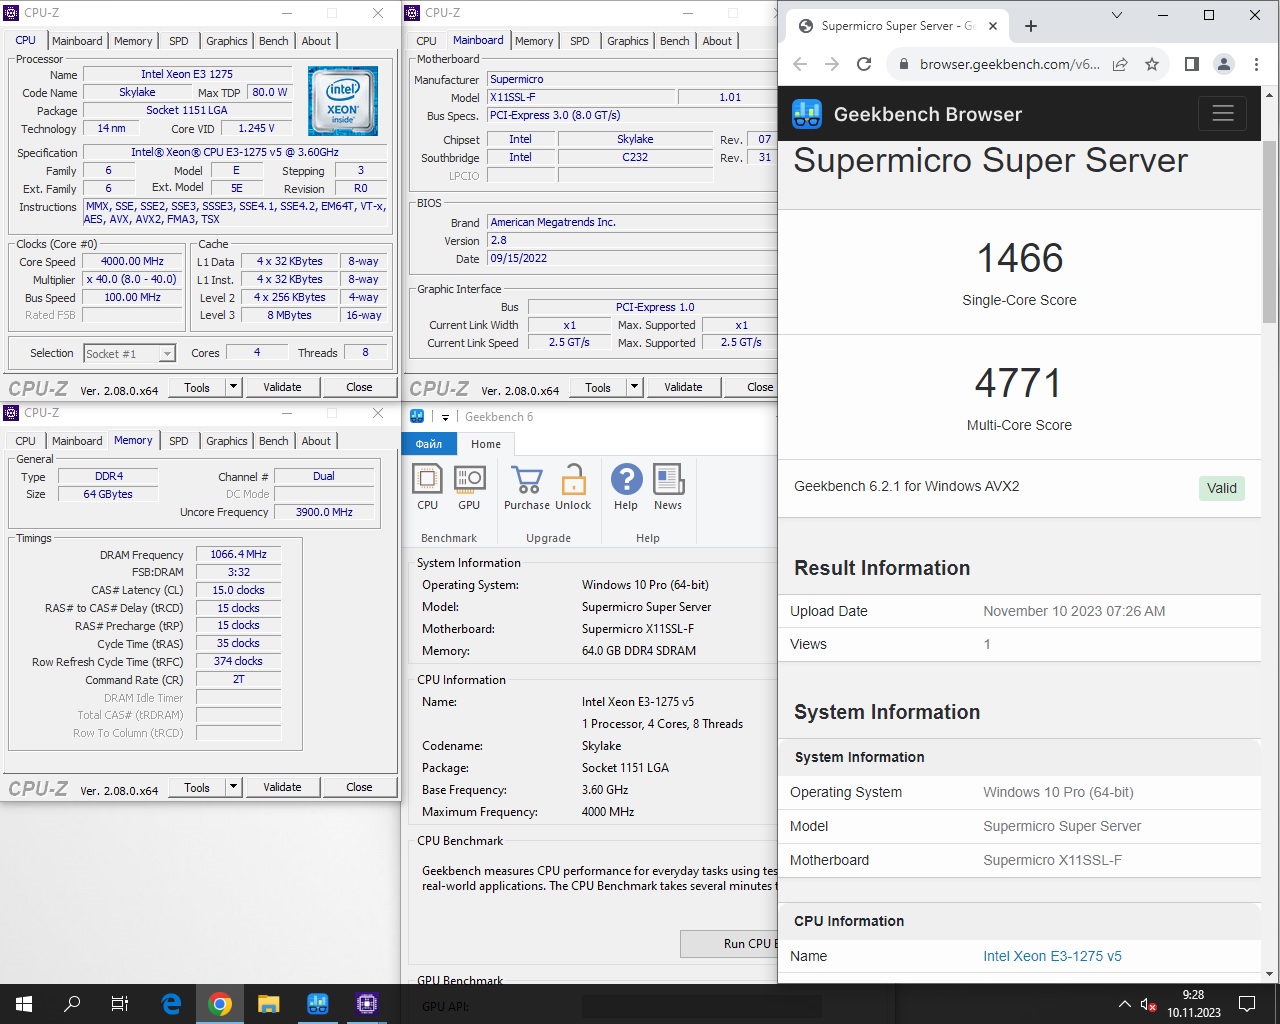This screenshot has height=1024, width=1280.
Task: Click Tools button in Mainboard CPU-Z window
Action: click(598, 387)
